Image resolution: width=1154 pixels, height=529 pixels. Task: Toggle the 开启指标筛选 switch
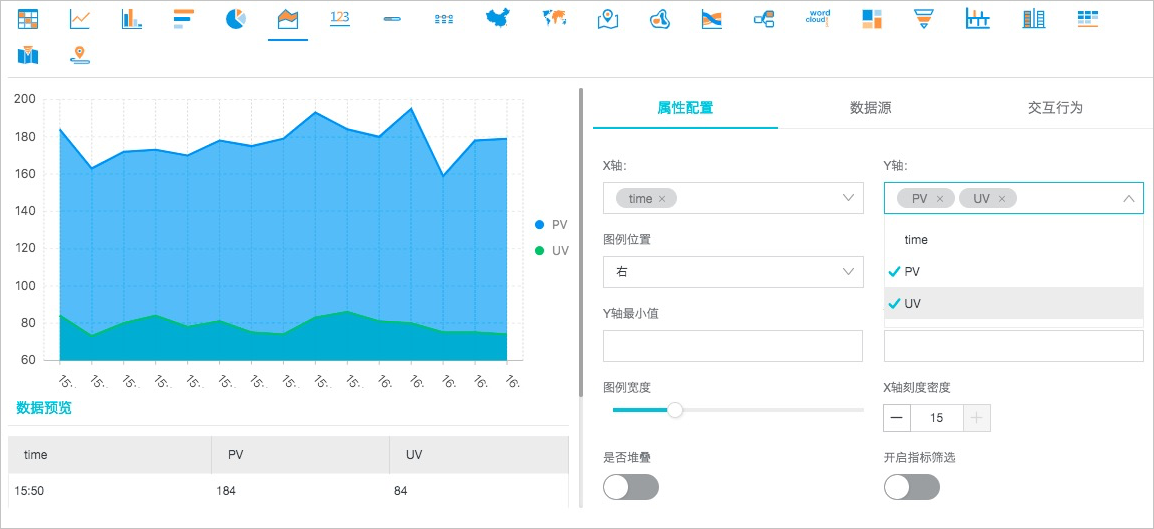point(912,487)
